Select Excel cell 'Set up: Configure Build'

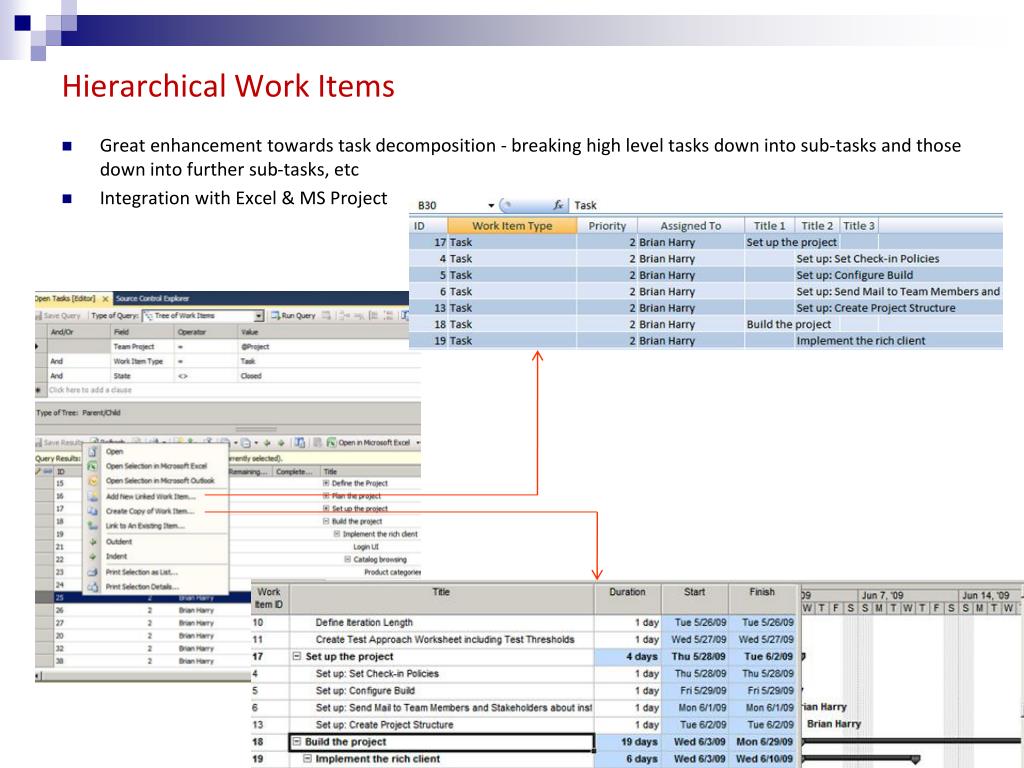pos(854,275)
